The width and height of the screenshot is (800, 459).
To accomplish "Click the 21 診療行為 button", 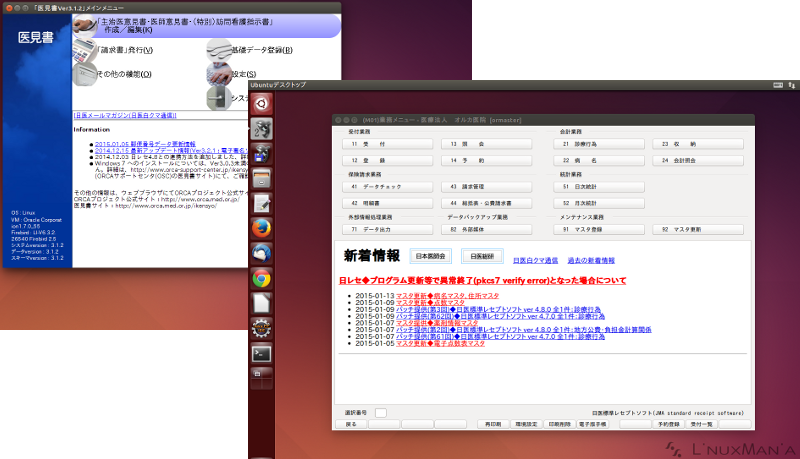I will tap(599, 144).
